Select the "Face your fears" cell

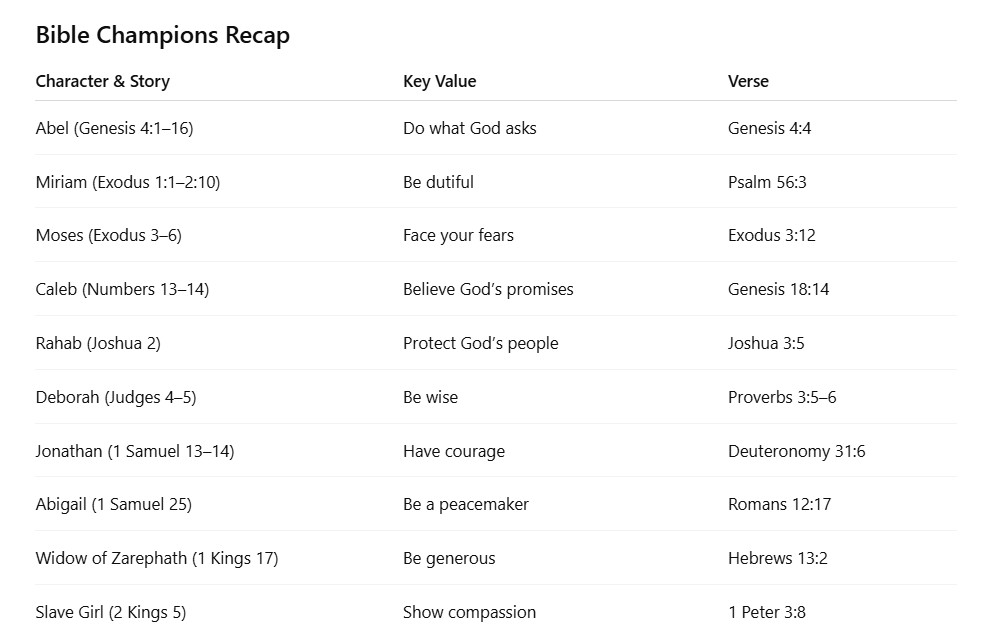tap(458, 235)
